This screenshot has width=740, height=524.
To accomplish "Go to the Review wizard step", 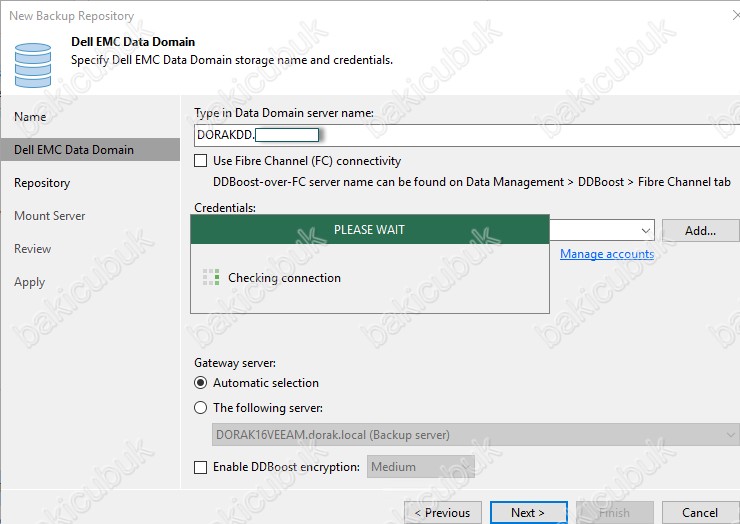I will coord(33,249).
